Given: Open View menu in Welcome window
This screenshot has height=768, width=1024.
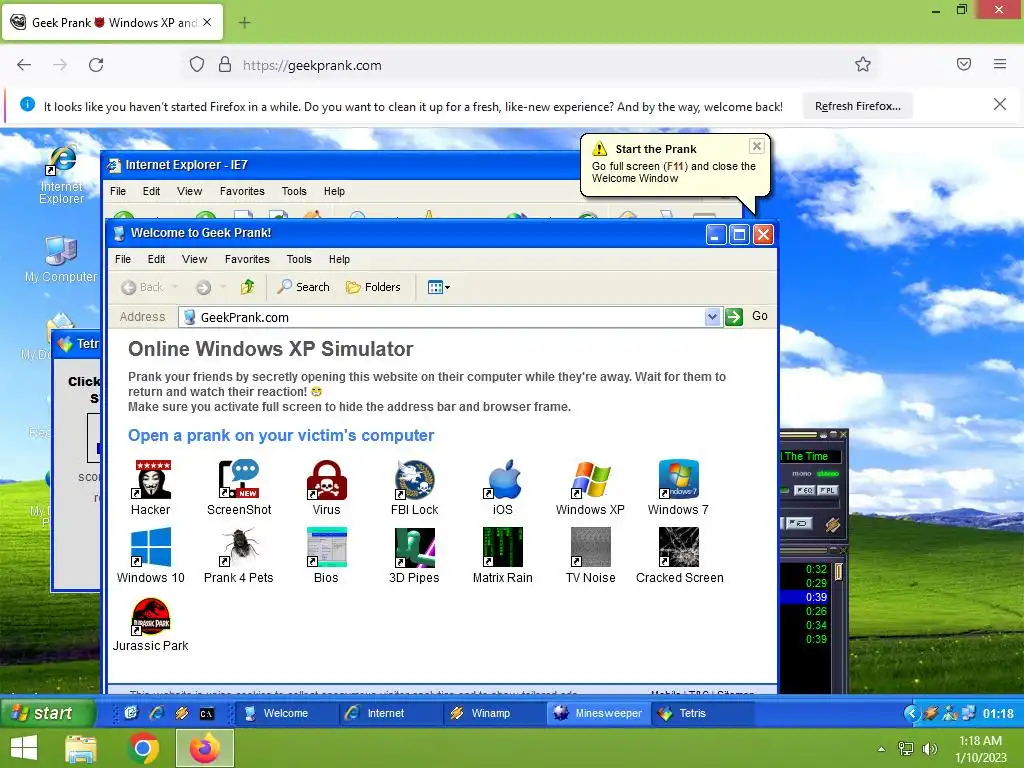Looking at the screenshot, I should (195, 259).
